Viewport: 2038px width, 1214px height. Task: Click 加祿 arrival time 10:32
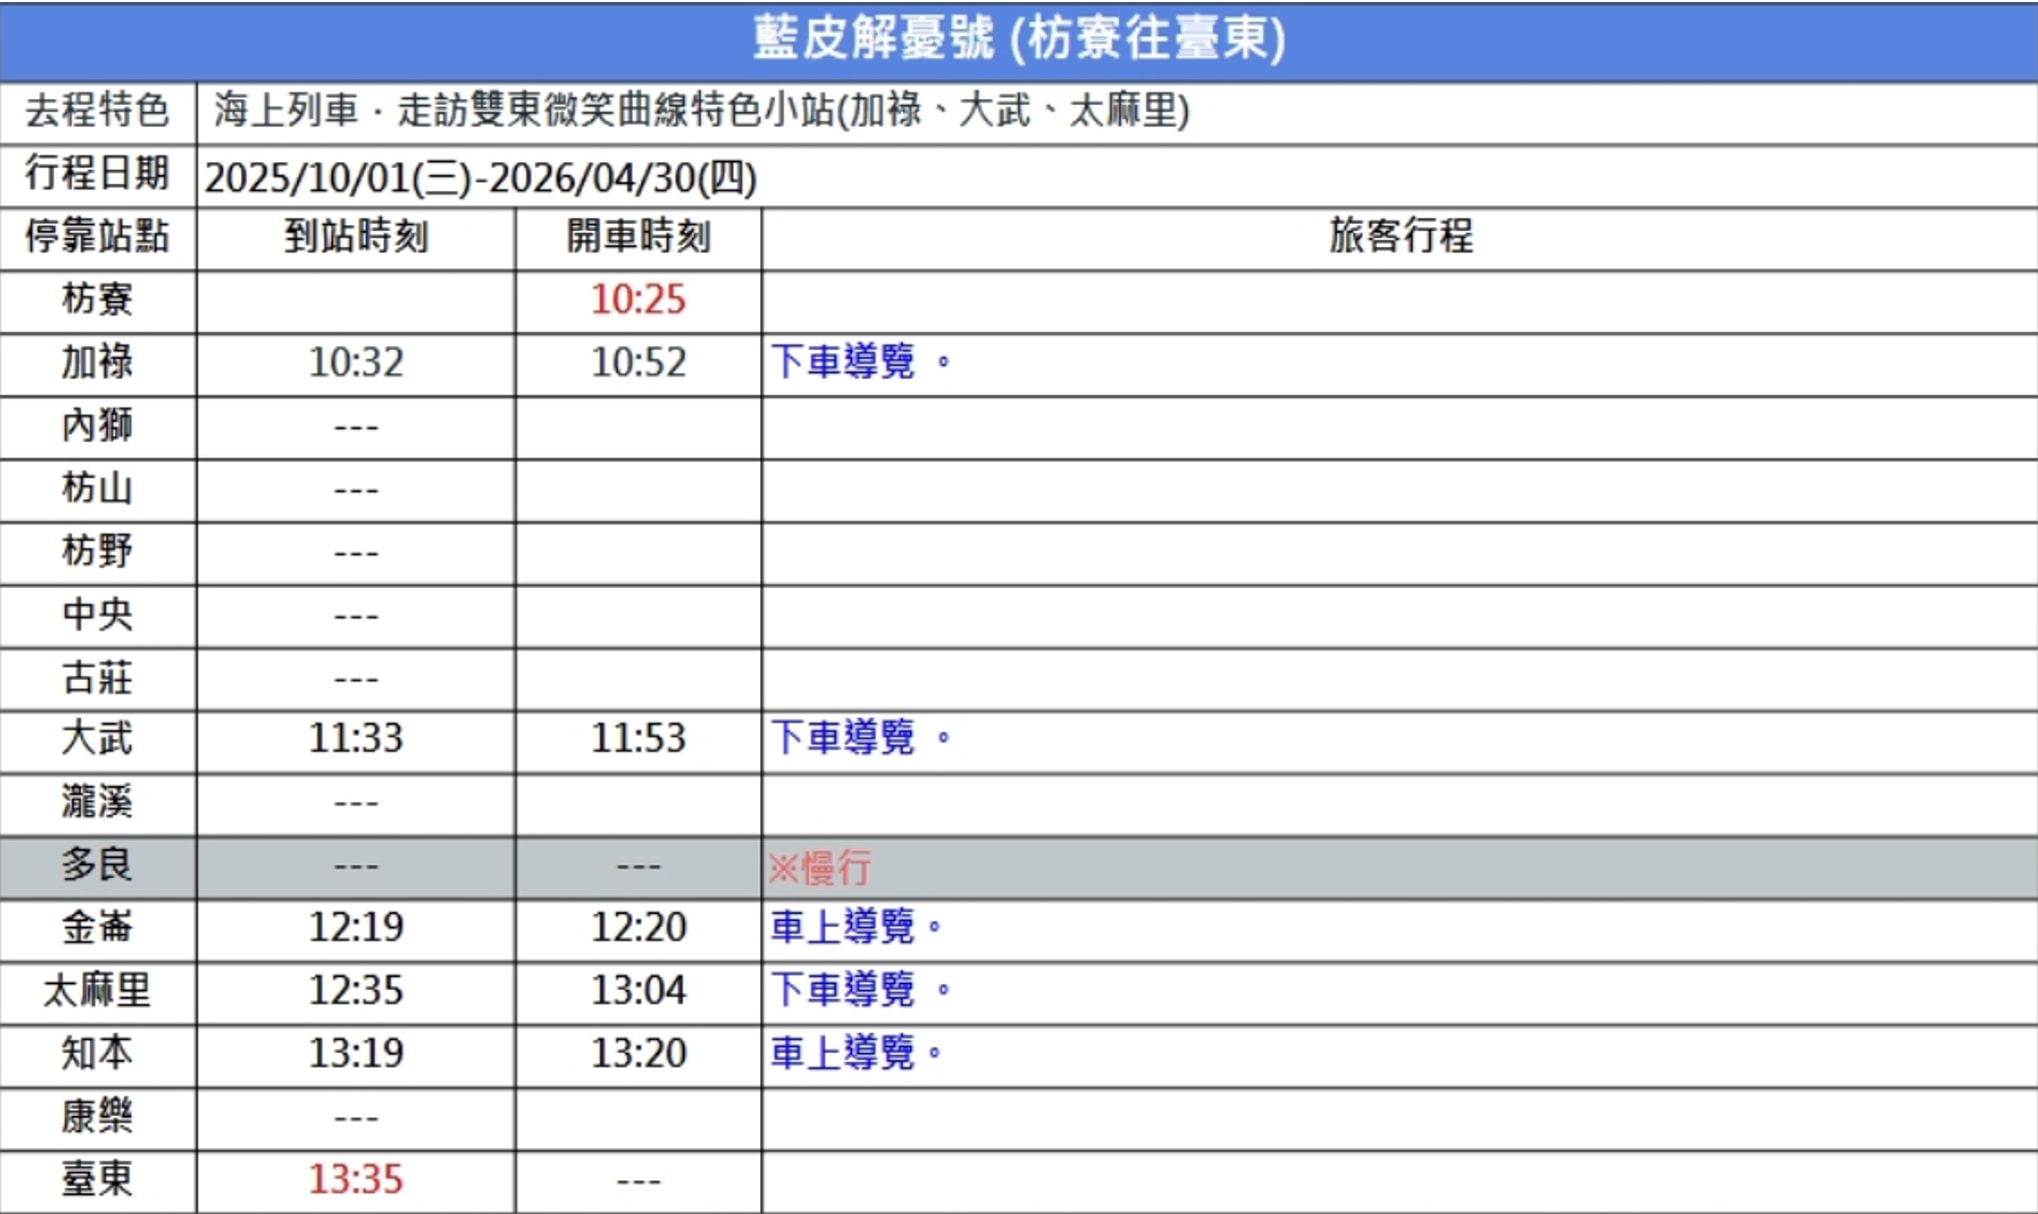pos(356,363)
